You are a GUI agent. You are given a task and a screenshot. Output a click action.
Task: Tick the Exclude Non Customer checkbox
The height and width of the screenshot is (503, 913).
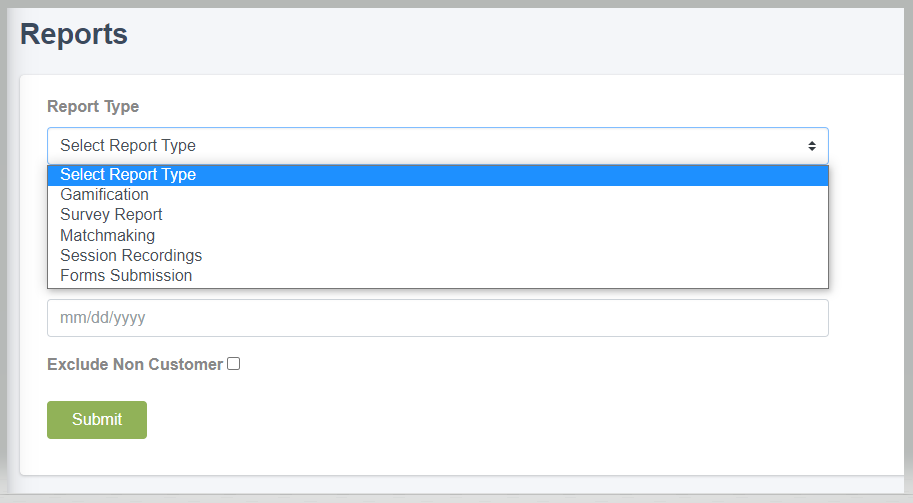pos(233,364)
